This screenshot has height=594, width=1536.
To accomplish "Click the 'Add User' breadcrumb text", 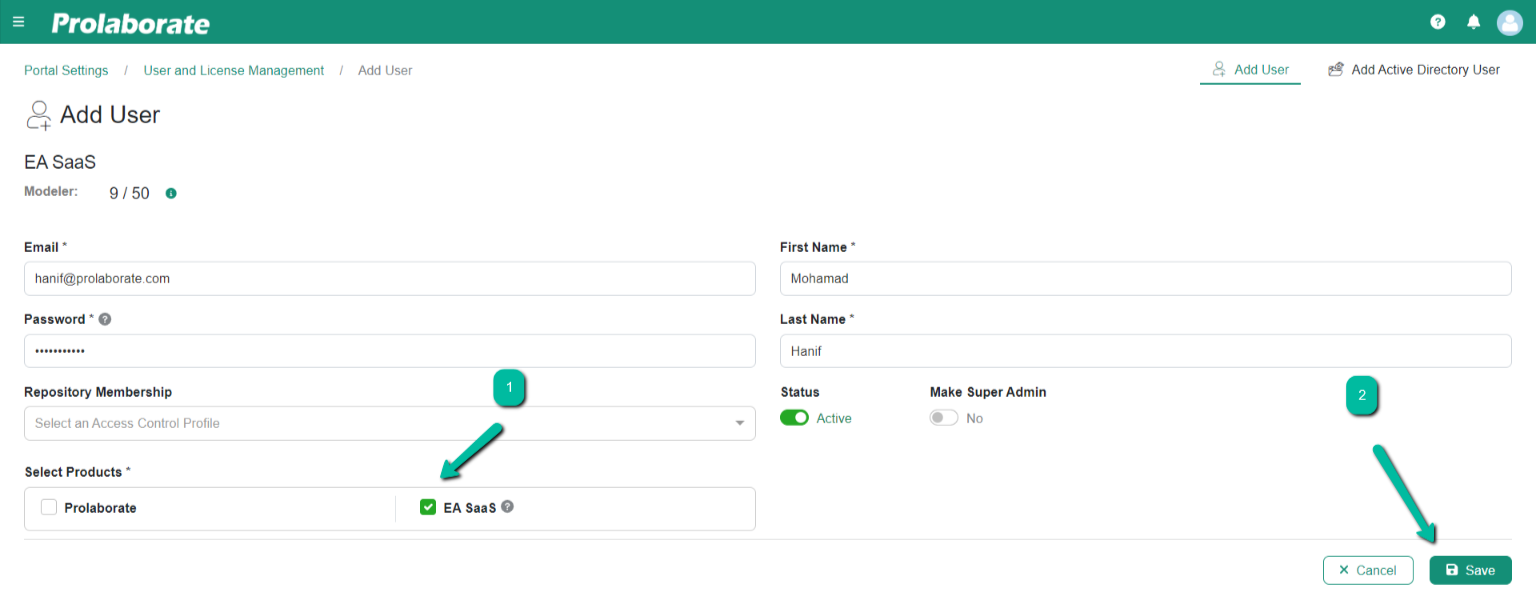I will [x=385, y=71].
